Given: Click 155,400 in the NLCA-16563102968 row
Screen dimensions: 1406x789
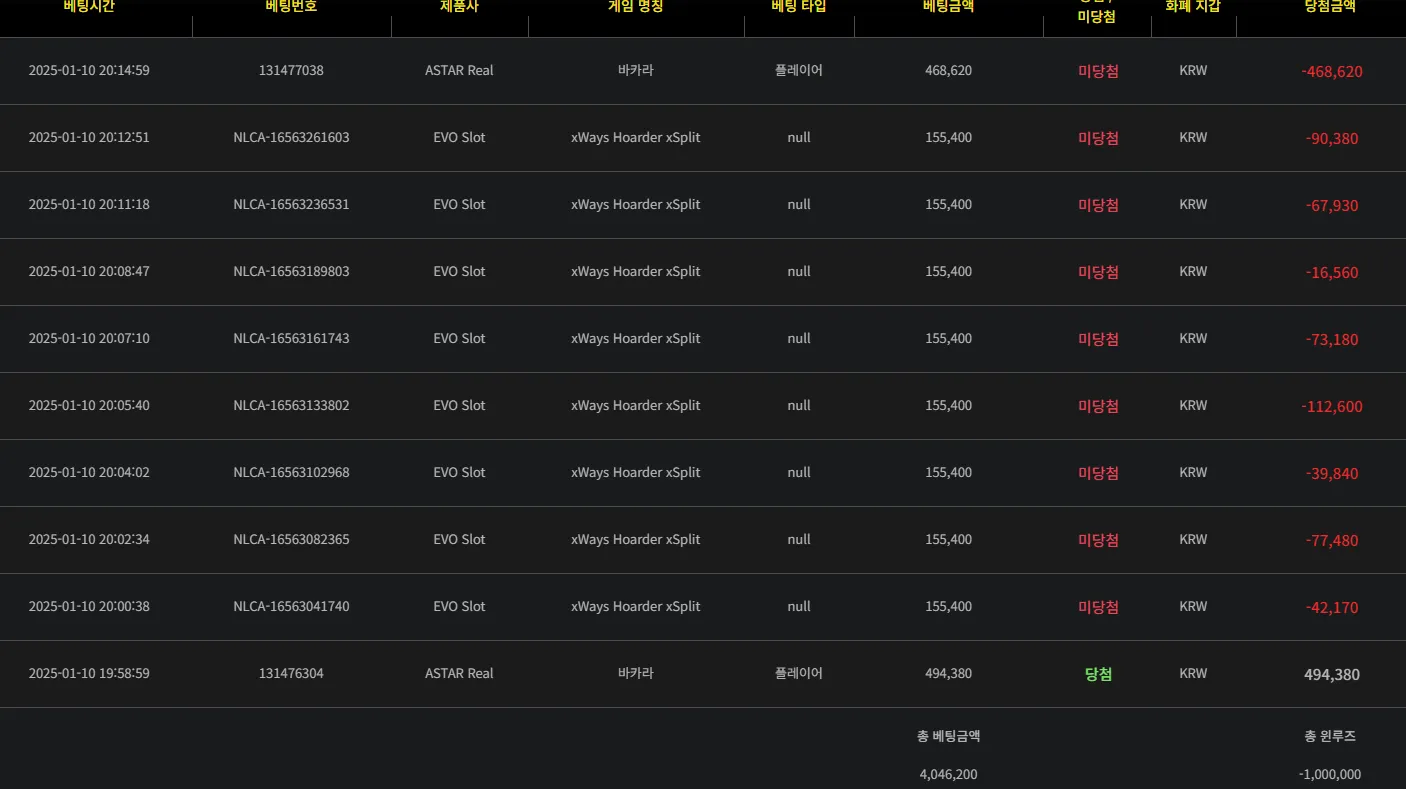Looking at the screenshot, I should click(x=948, y=473).
